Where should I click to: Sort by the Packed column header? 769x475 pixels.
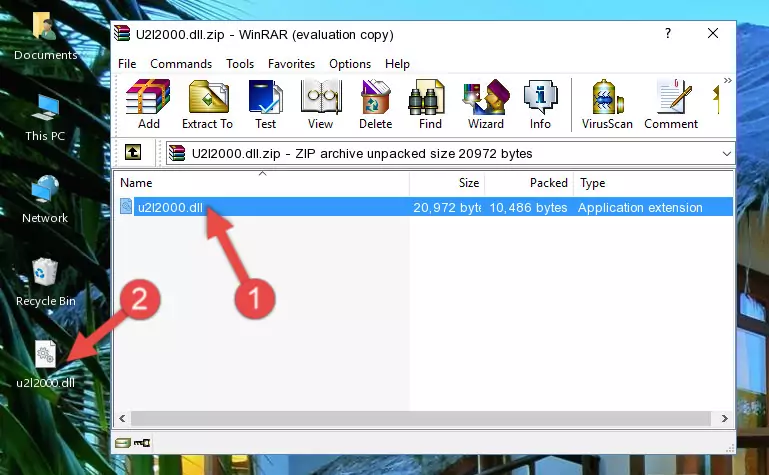click(x=529, y=183)
